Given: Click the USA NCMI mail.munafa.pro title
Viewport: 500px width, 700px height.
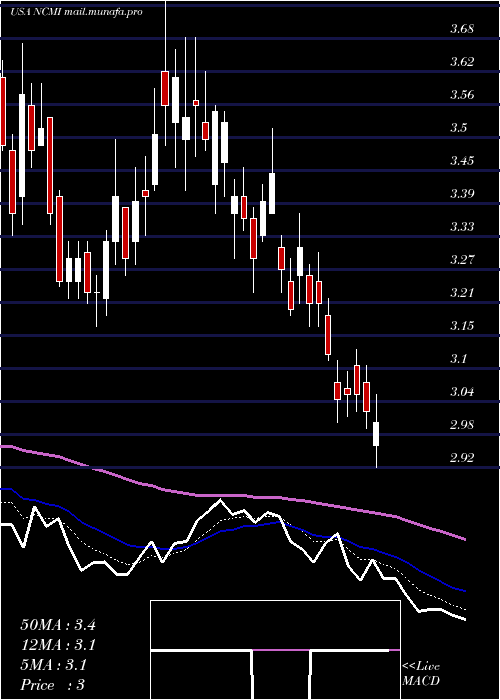Looking at the screenshot, I should point(76,12).
